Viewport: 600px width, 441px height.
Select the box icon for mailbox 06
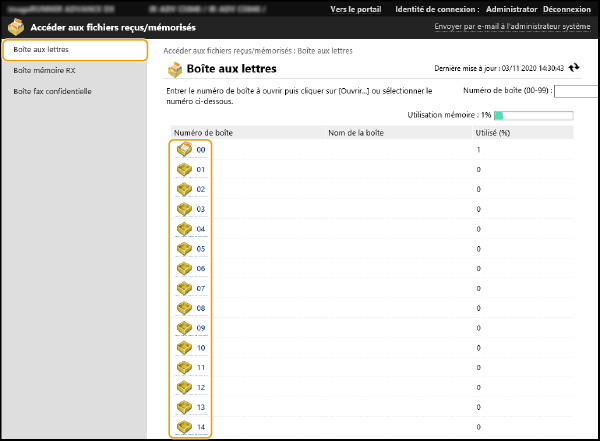point(184,268)
